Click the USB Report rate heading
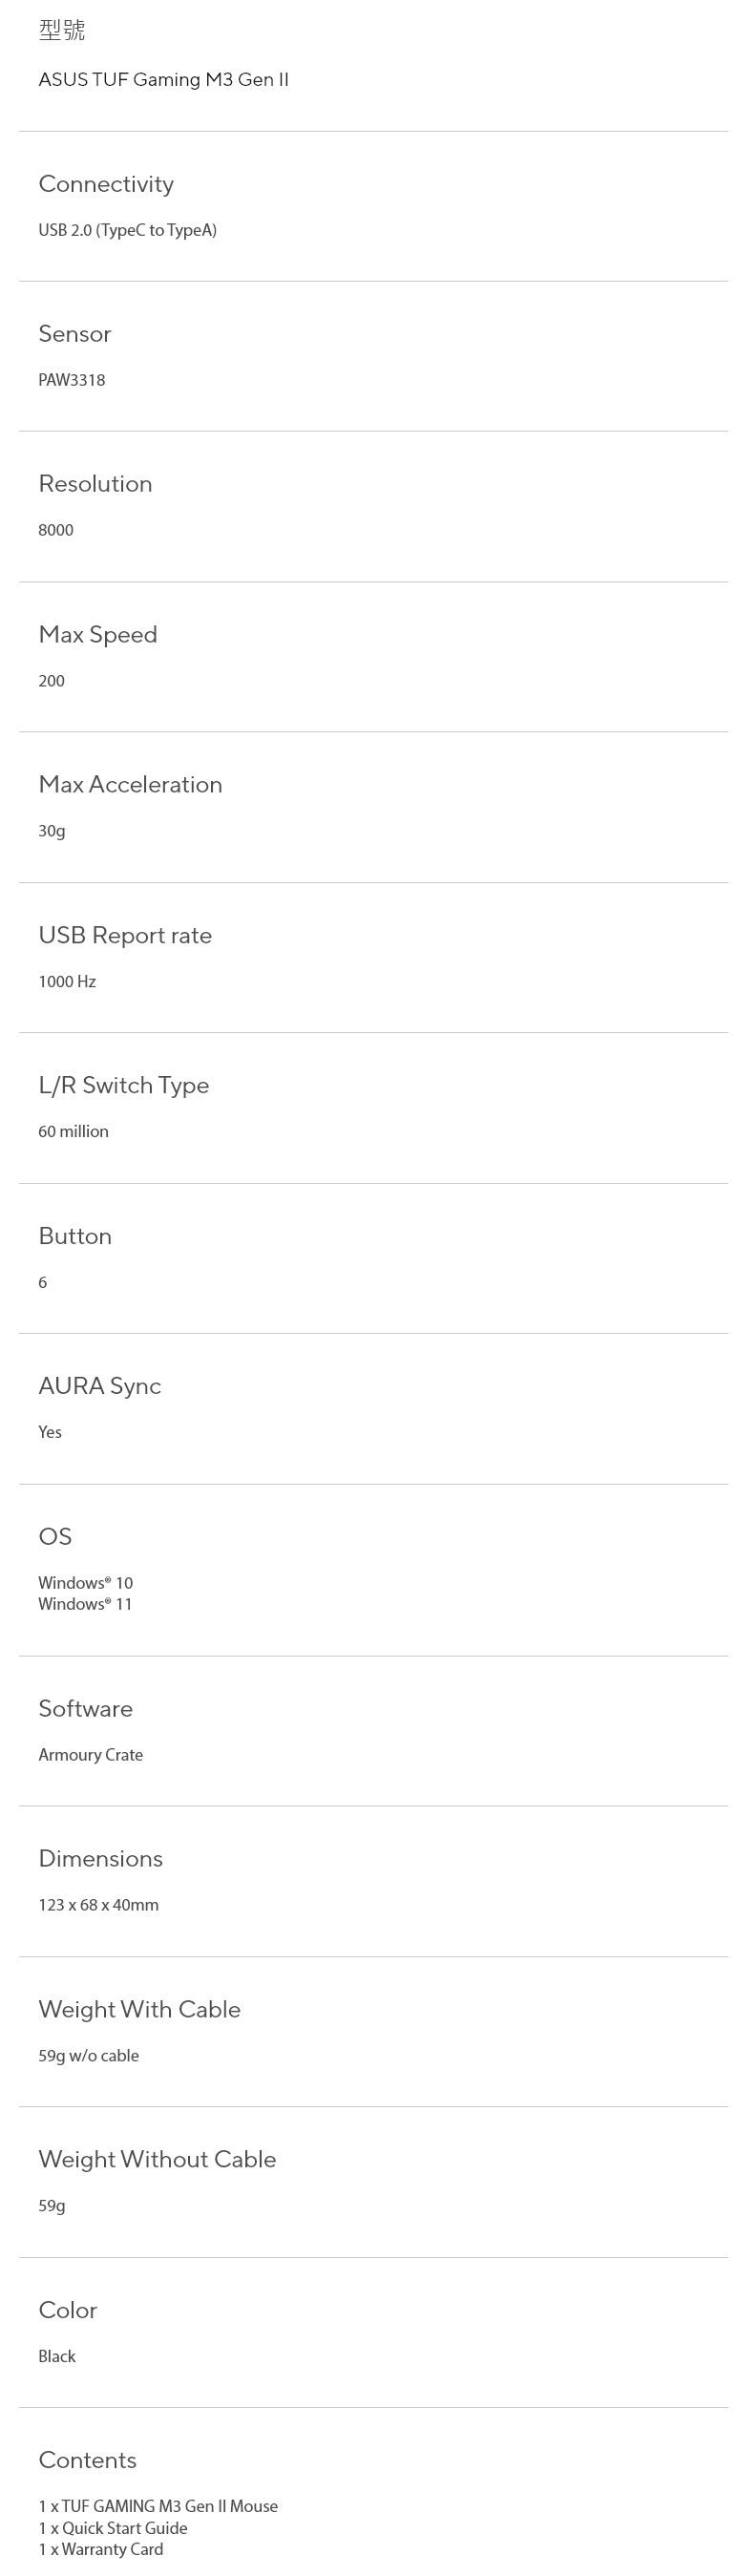This screenshot has width=737, height=2576. 125,935
